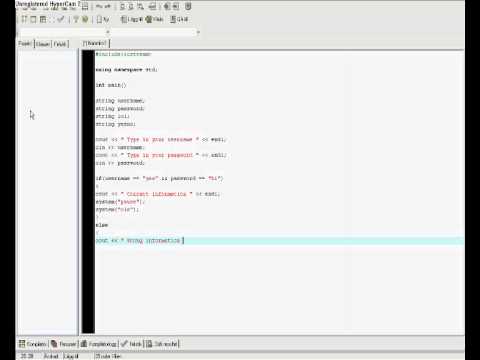Click the Redo arrow icon

click(107, 6)
